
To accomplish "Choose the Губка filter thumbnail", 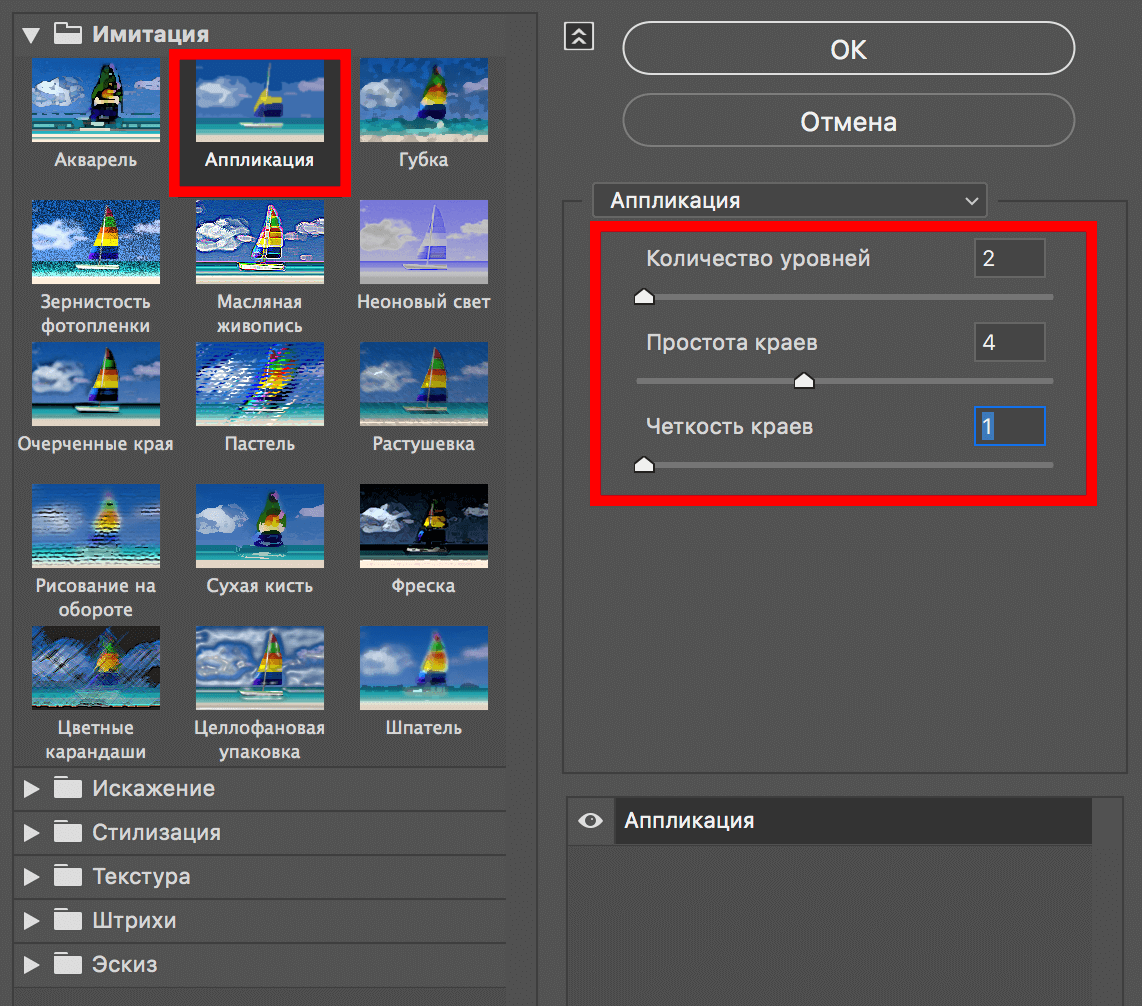I will 424,100.
